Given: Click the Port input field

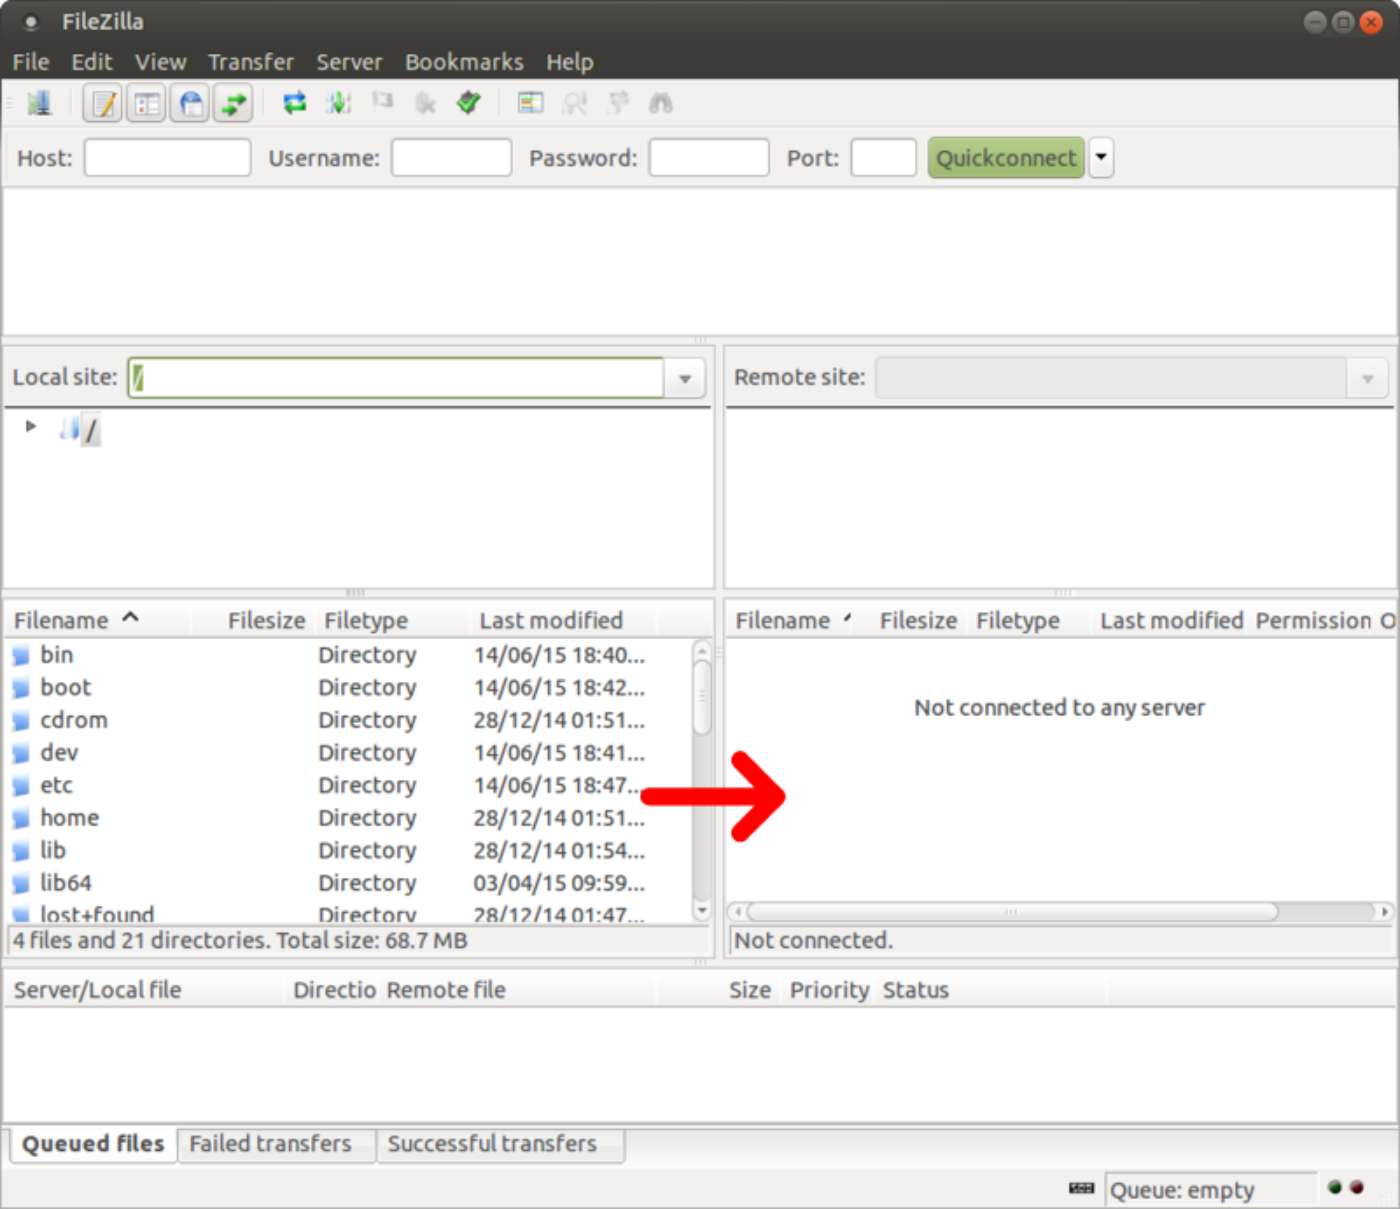Looking at the screenshot, I should point(883,158).
